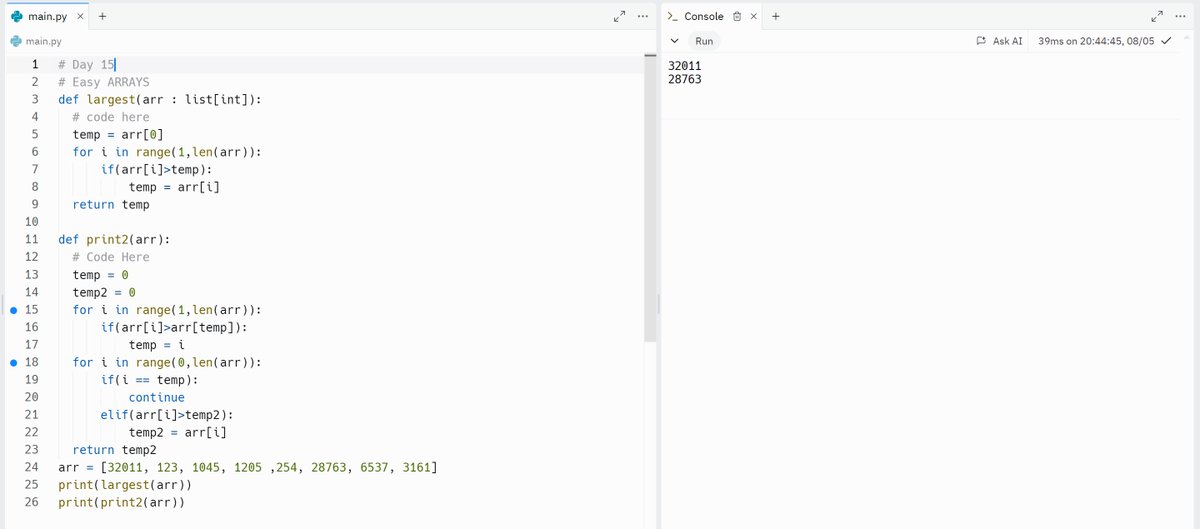The image size is (1200, 529).
Task: Click 'elif(arr[i]>temp2):' on line 21
Action: point(168,414)
